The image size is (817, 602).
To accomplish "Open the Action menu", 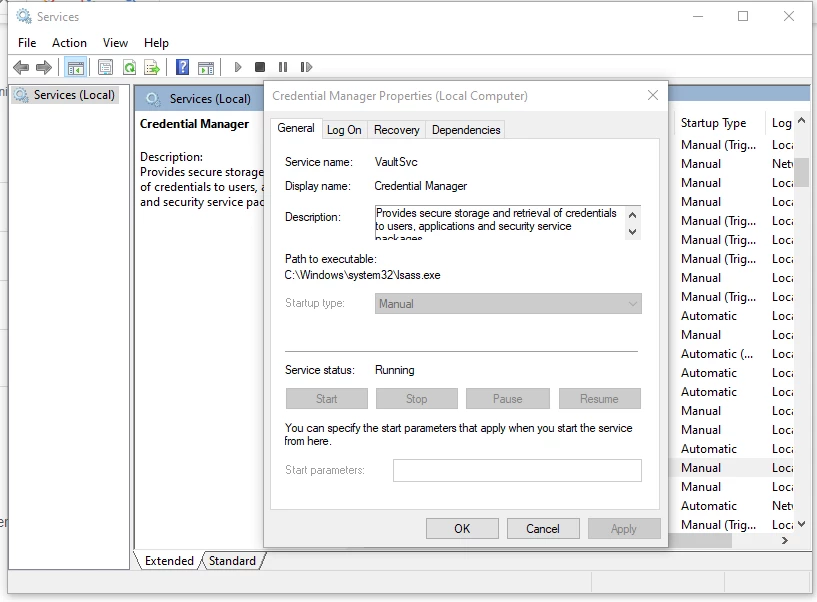I will click(69, 43).
